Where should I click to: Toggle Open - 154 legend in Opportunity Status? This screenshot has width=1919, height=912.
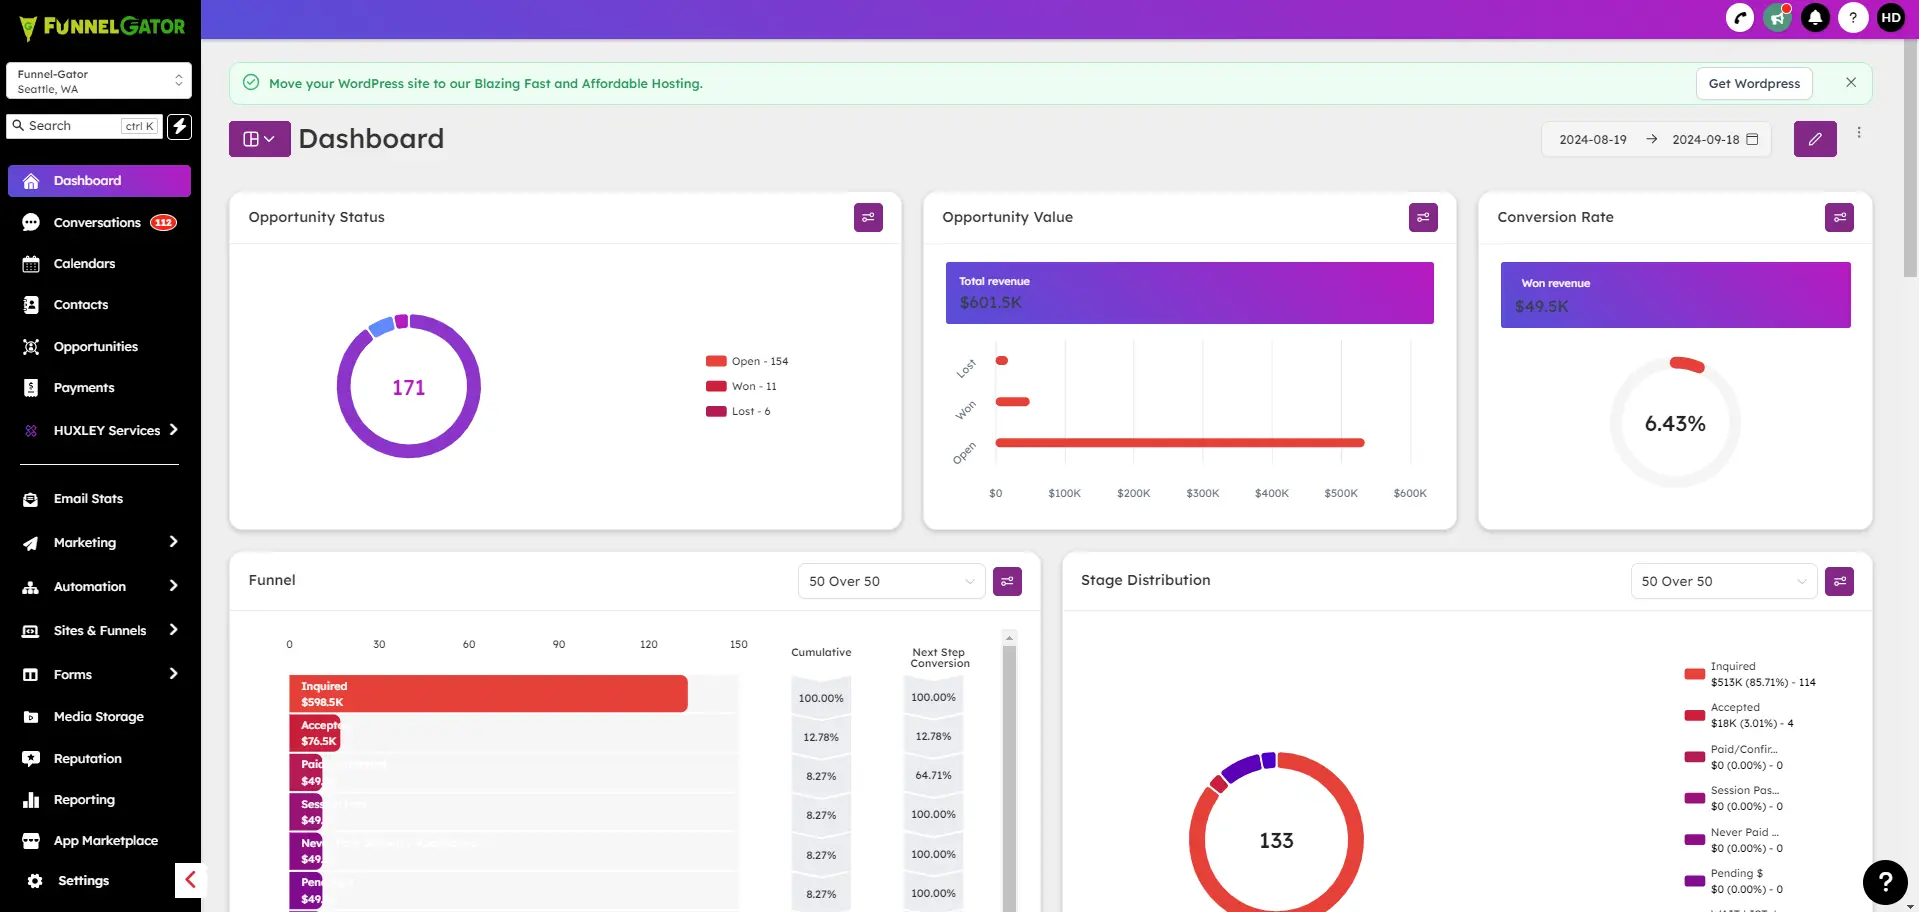point(747,361)
